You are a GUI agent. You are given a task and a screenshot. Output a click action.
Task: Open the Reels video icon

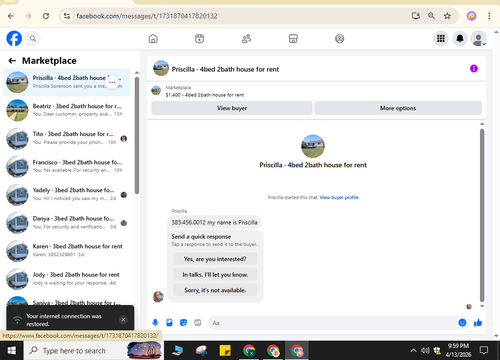pos(199,39)
